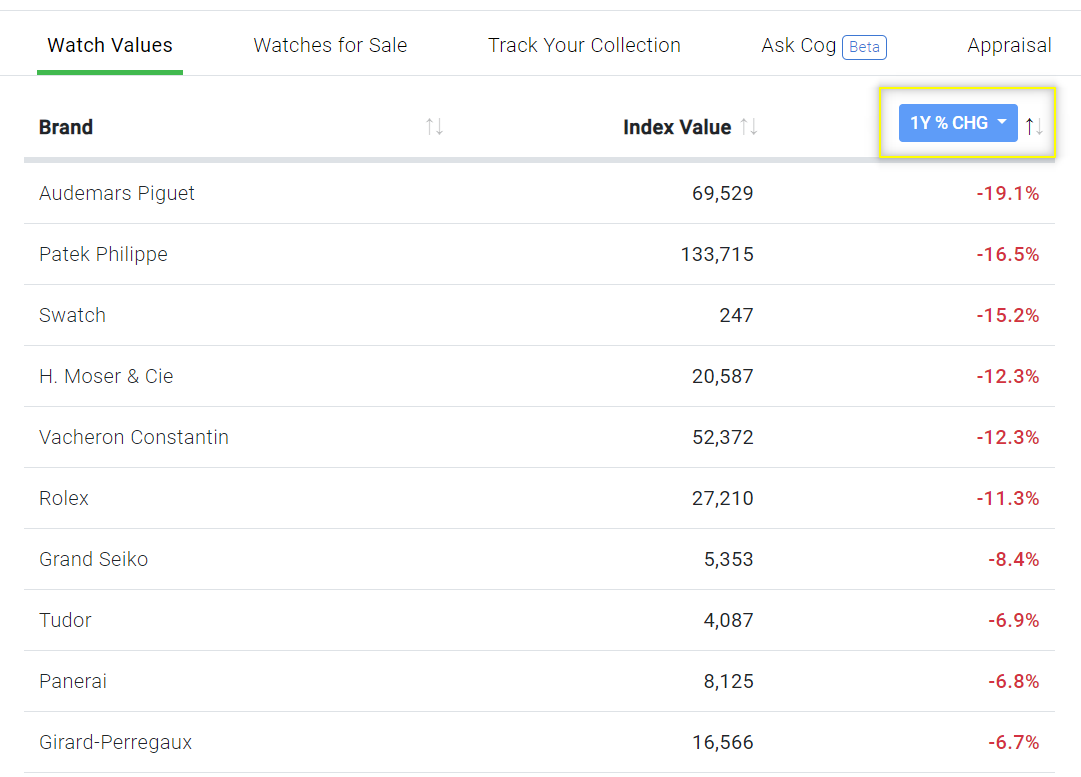The width and height of the screenshot is (1081, 777).
Task: Click the Beta badge next to Ask Cog
Action: pyautogui.click(x=865, y=47)
